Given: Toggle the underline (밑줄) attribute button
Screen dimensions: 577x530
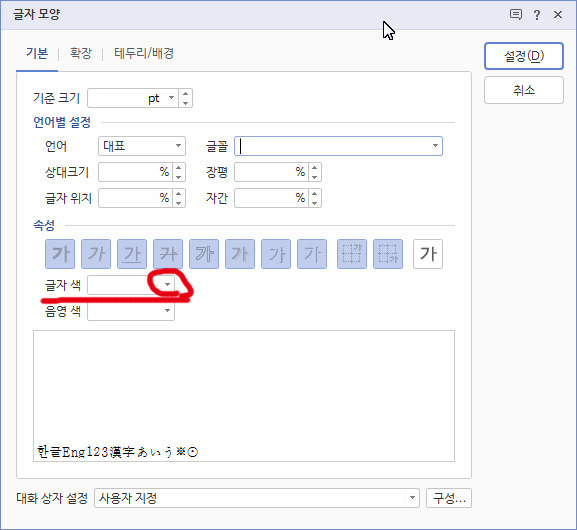Looking at the screenshot, I should 132,254.
